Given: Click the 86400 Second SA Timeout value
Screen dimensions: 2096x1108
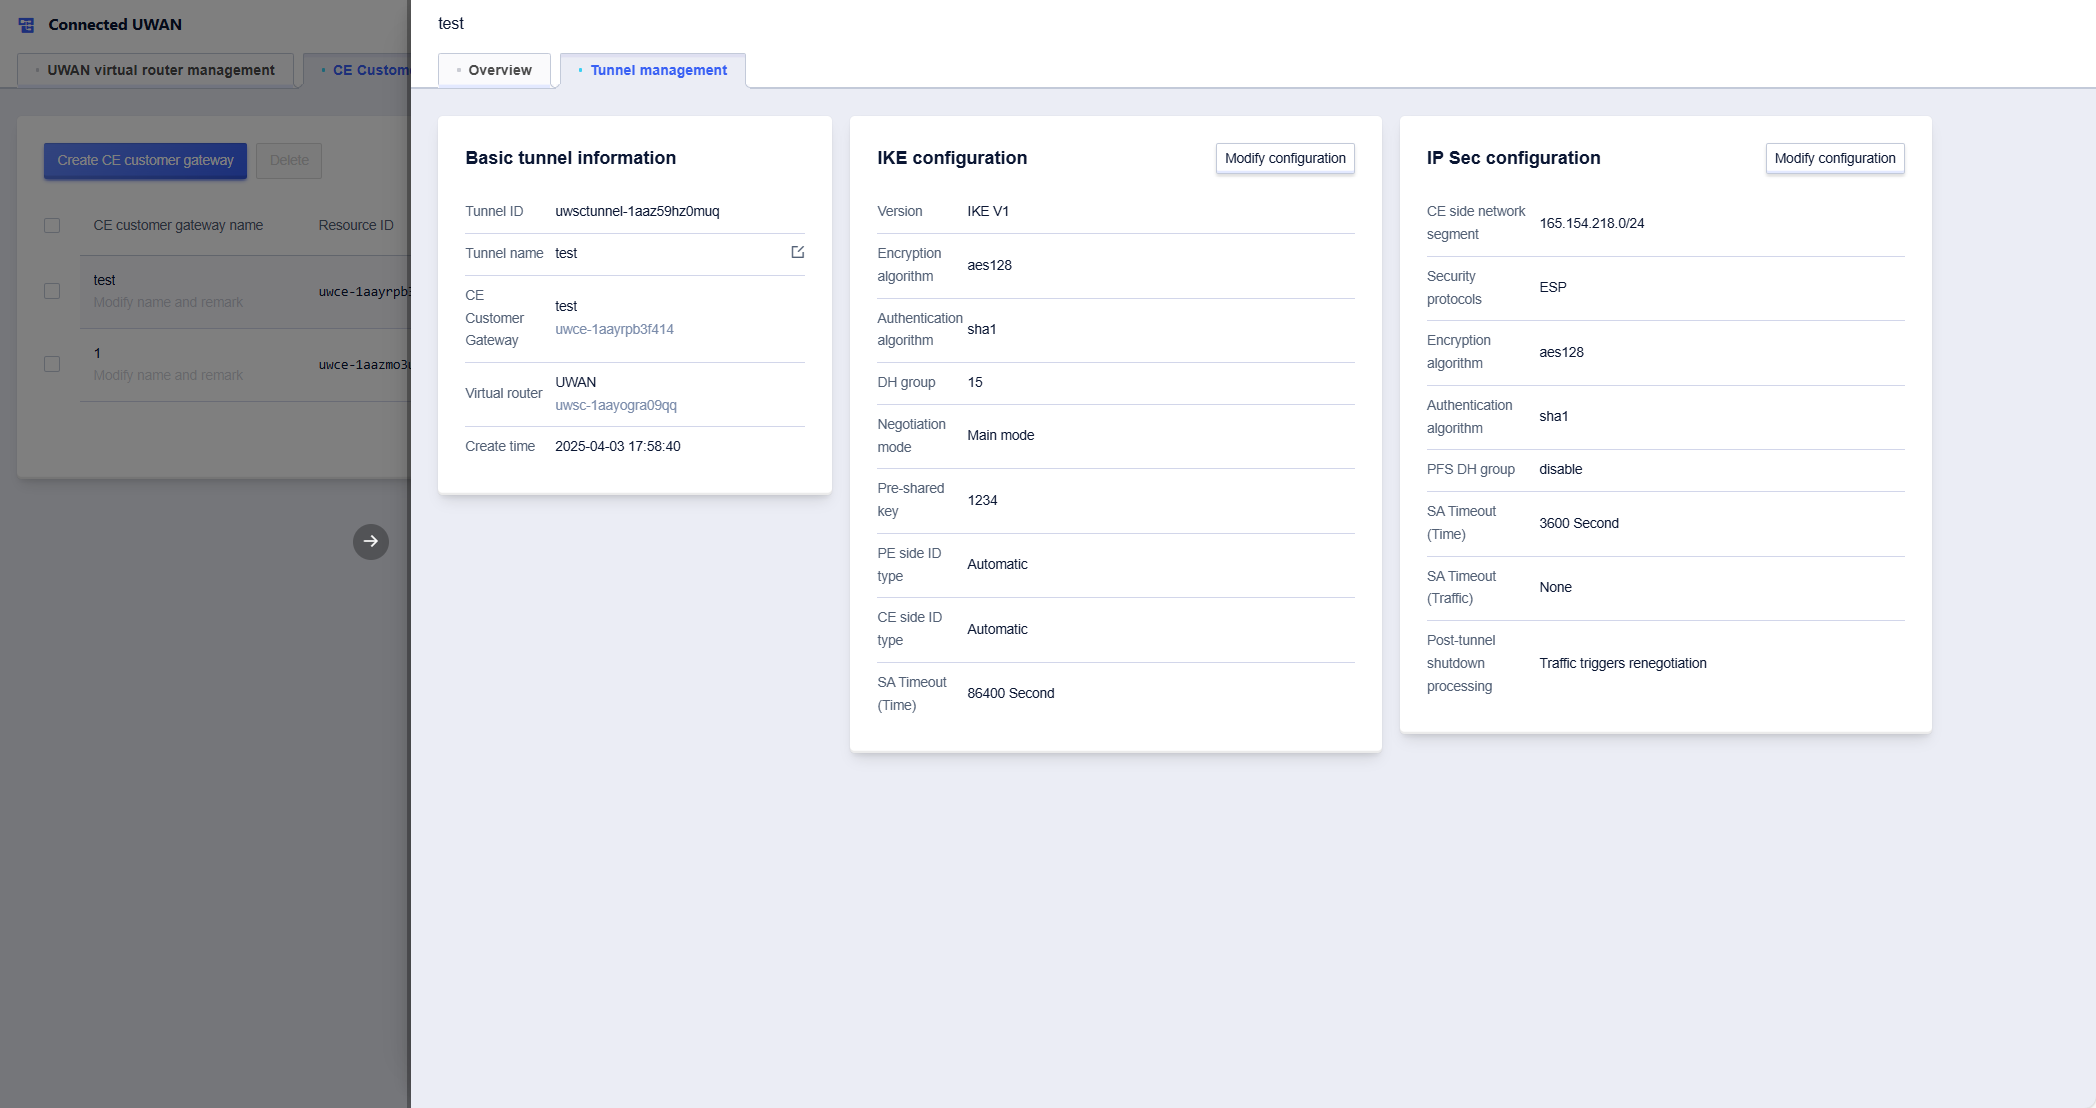Looking at the screenshot, I should click(1011, 693).
